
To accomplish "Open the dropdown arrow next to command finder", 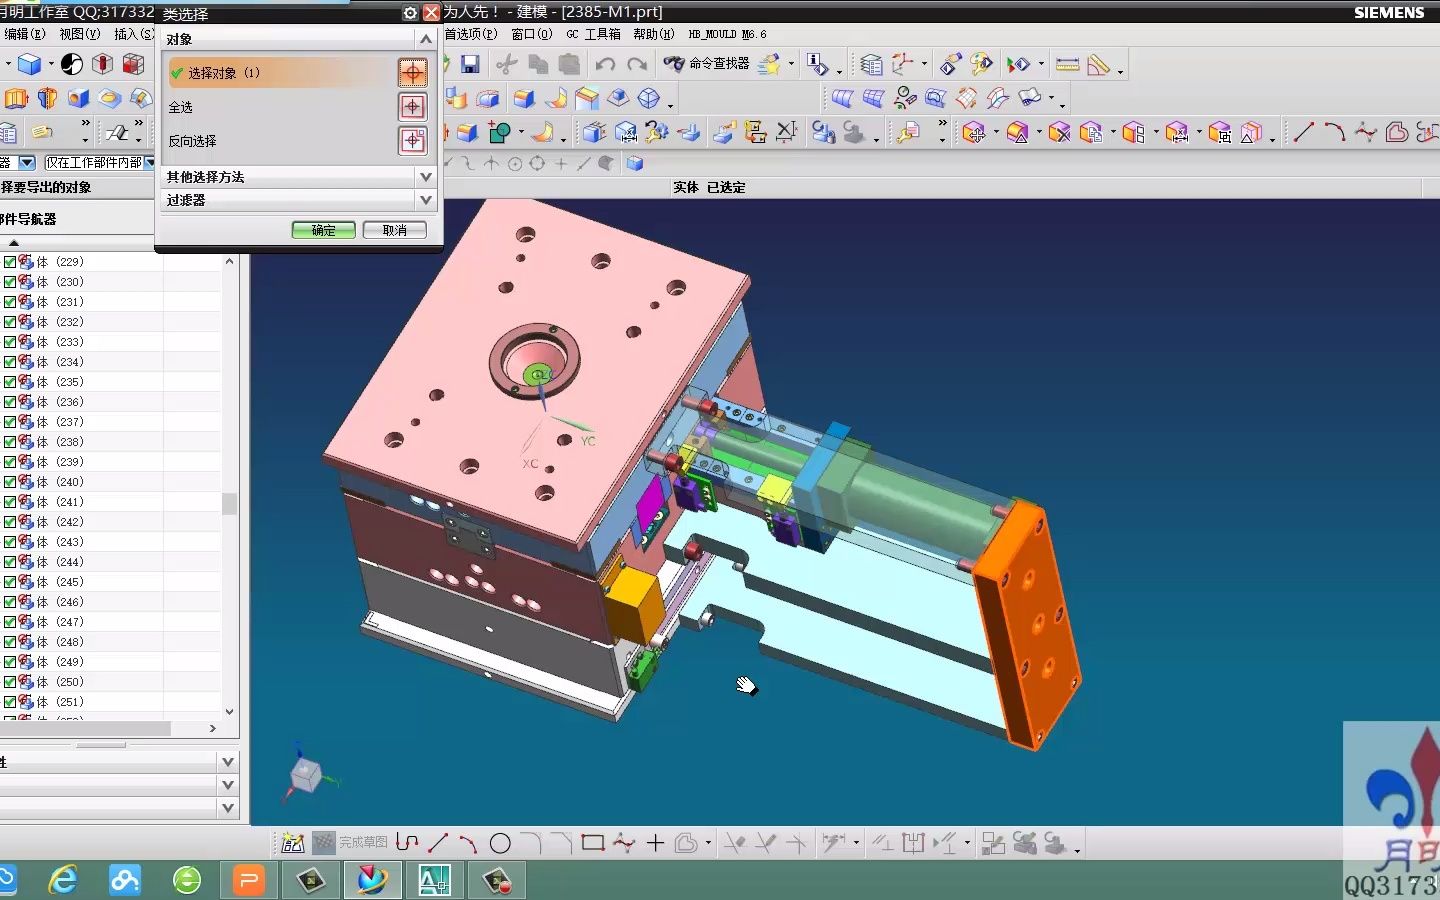I will [x=791, y=65].
